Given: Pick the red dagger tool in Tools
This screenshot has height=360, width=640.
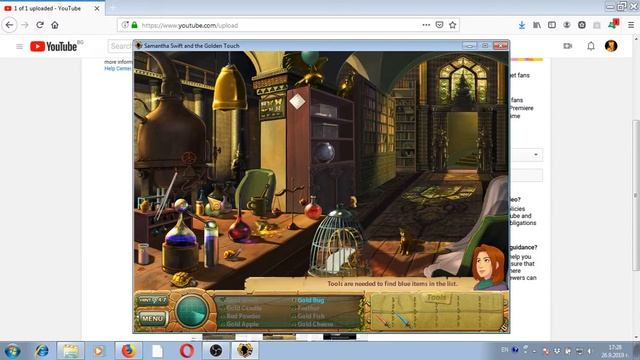Looking at the screenshot, I should (x=383, y=320).
